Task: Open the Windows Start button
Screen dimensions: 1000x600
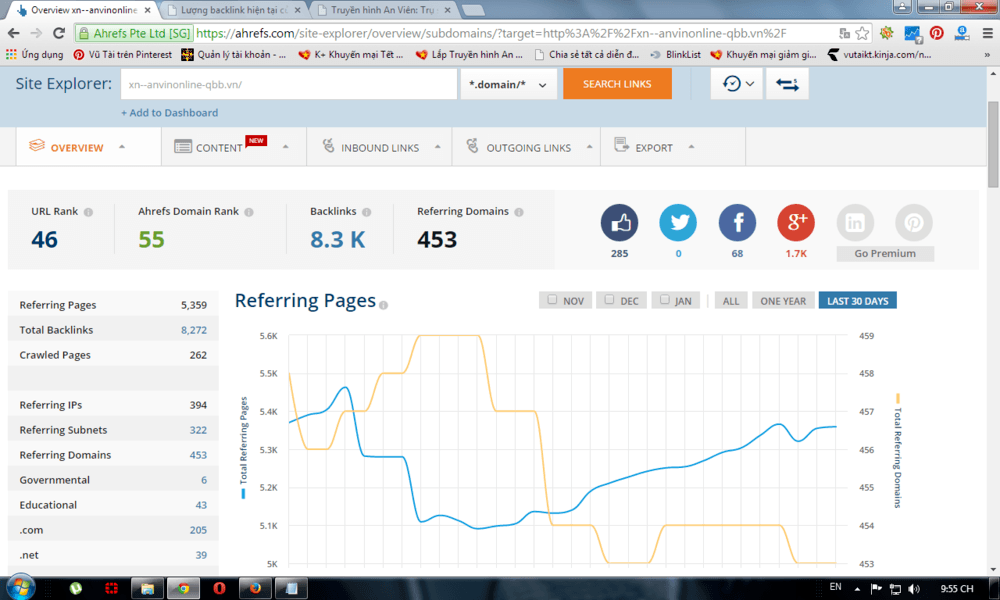Action: click(x=20, y=587)
